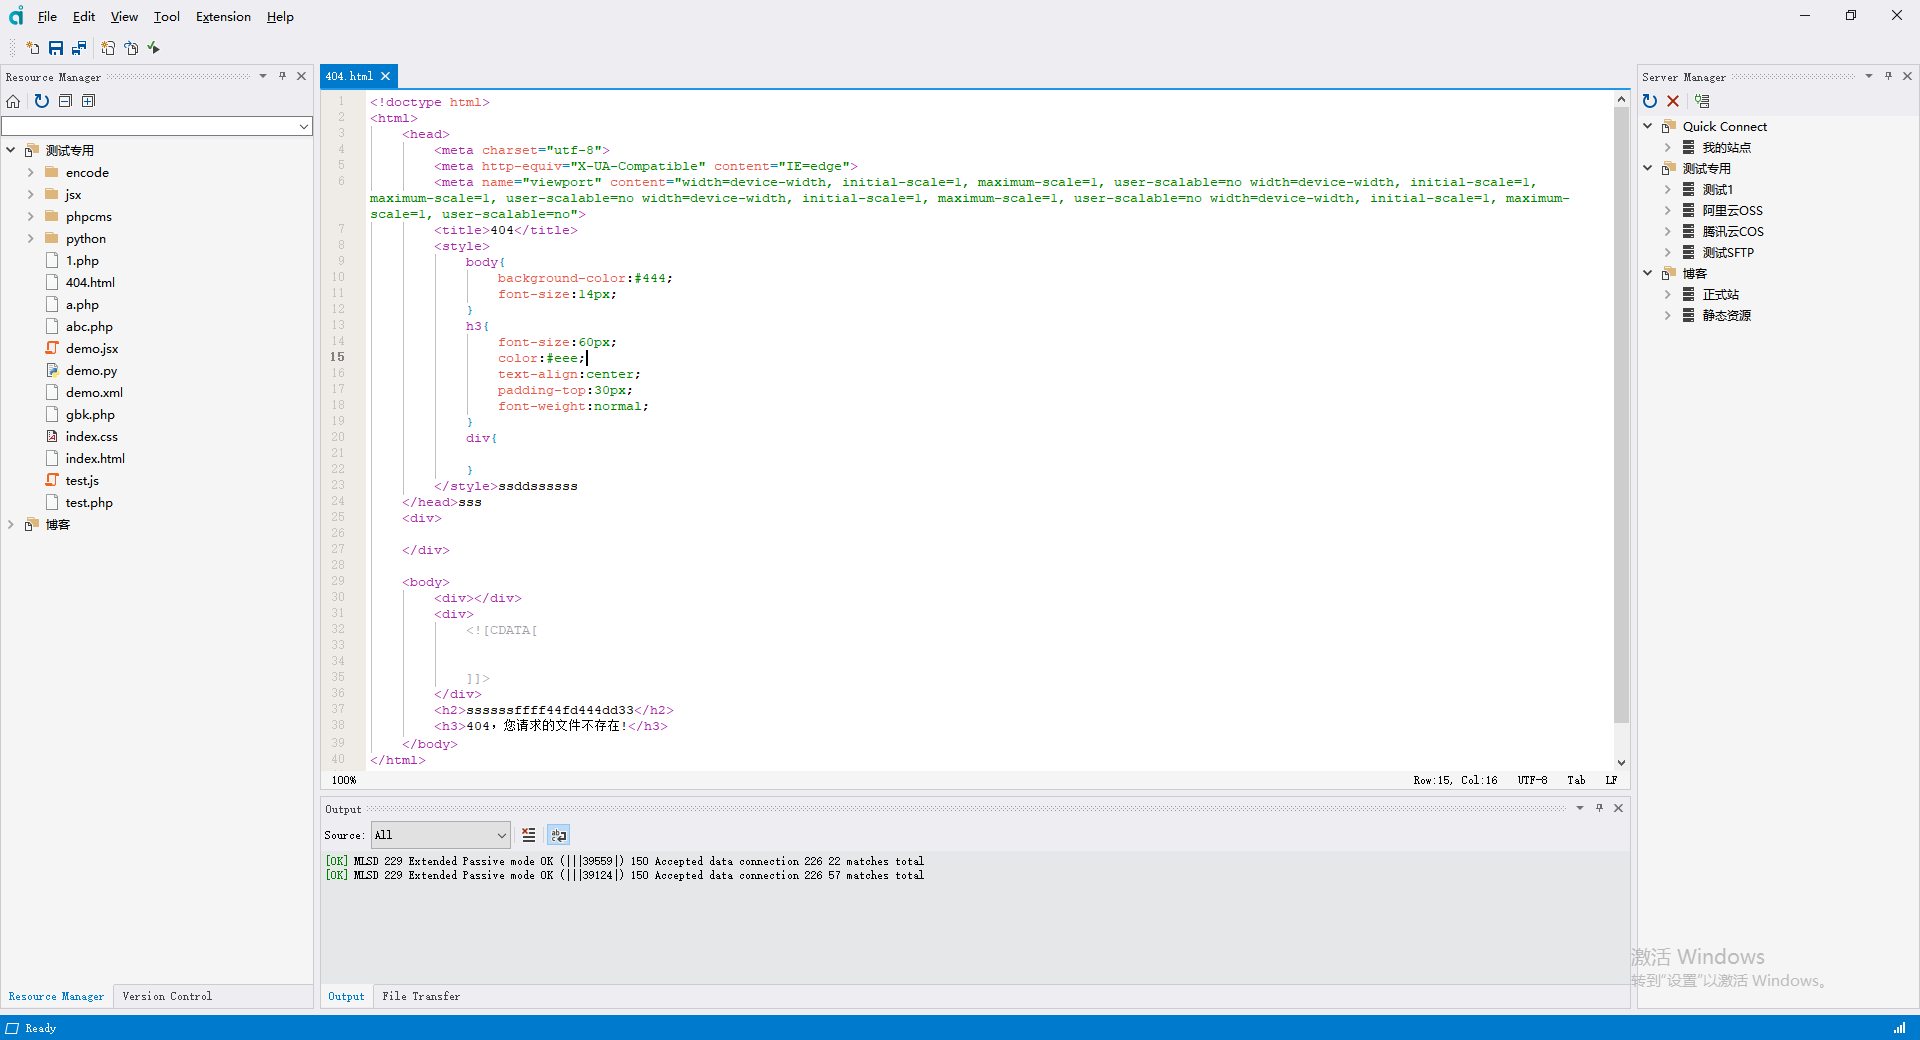1920x1040 pixels.
Task: Collapse the Quick Connect node
Action: coord(1648,127)
